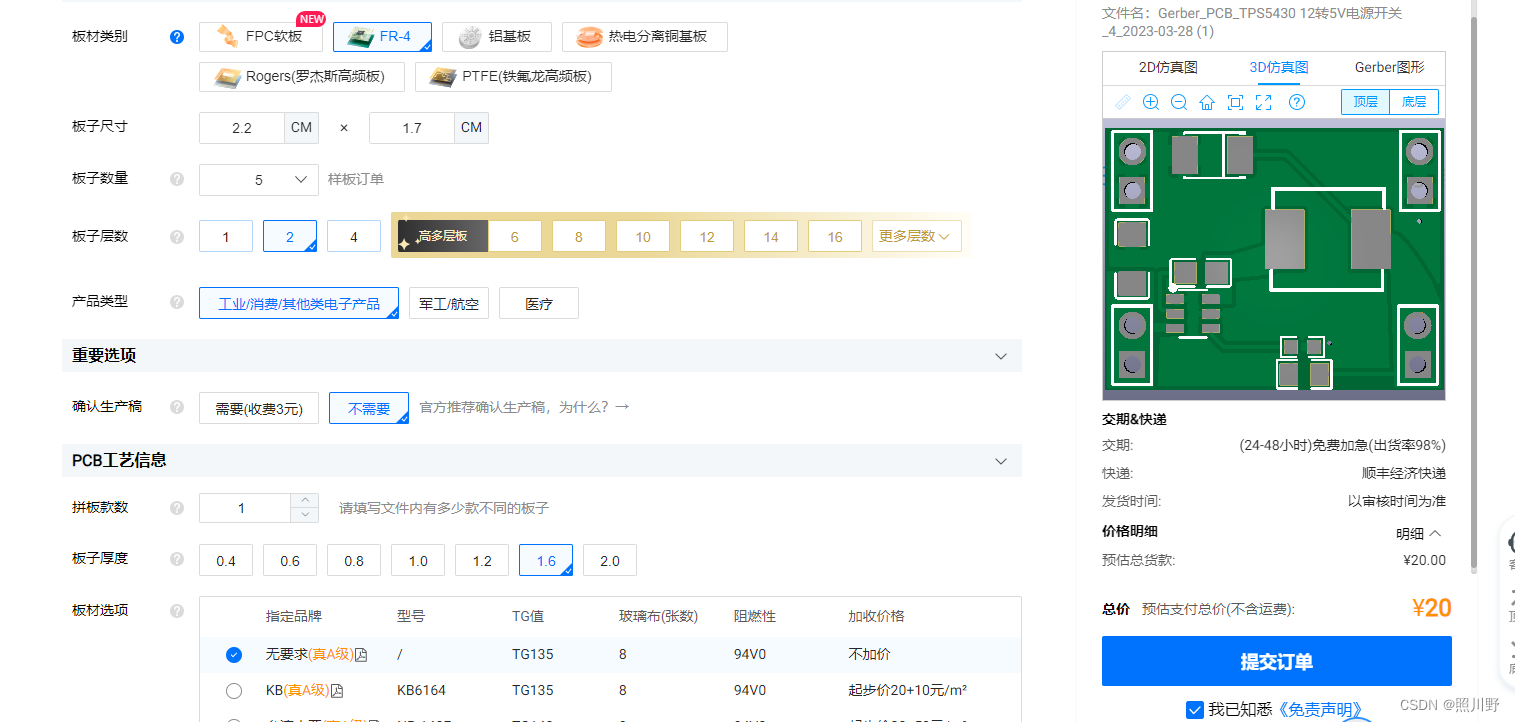Select 1 layer board option
Viewport: 1515px width, 722px height.
point(226,237)
